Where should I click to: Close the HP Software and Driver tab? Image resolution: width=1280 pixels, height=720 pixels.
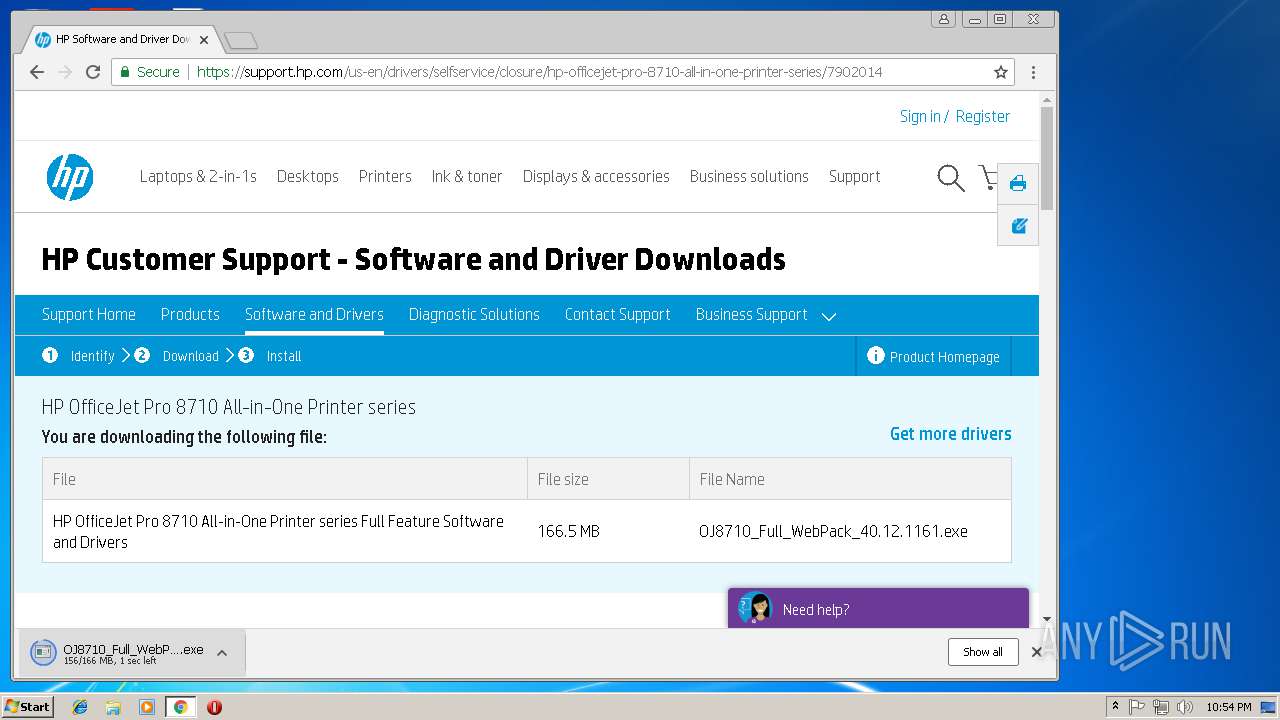204,40
